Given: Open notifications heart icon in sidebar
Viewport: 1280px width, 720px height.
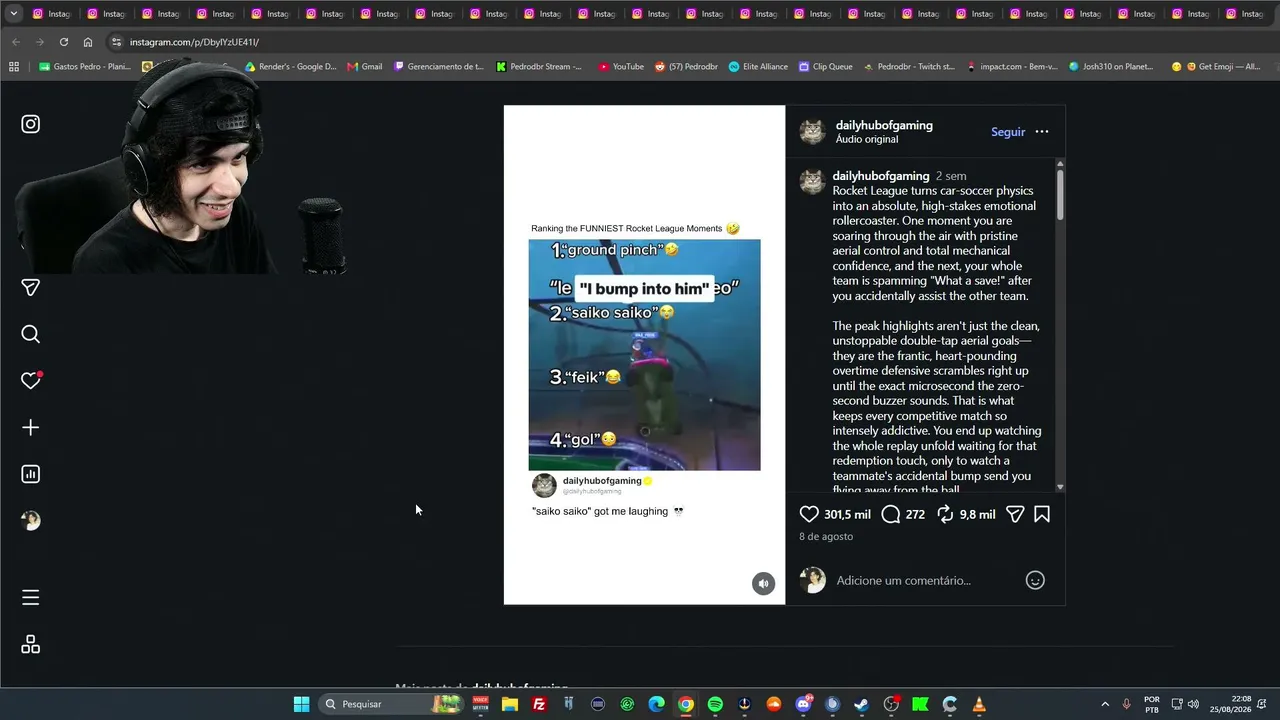Looking at the screenshot, I should [31, 380].
